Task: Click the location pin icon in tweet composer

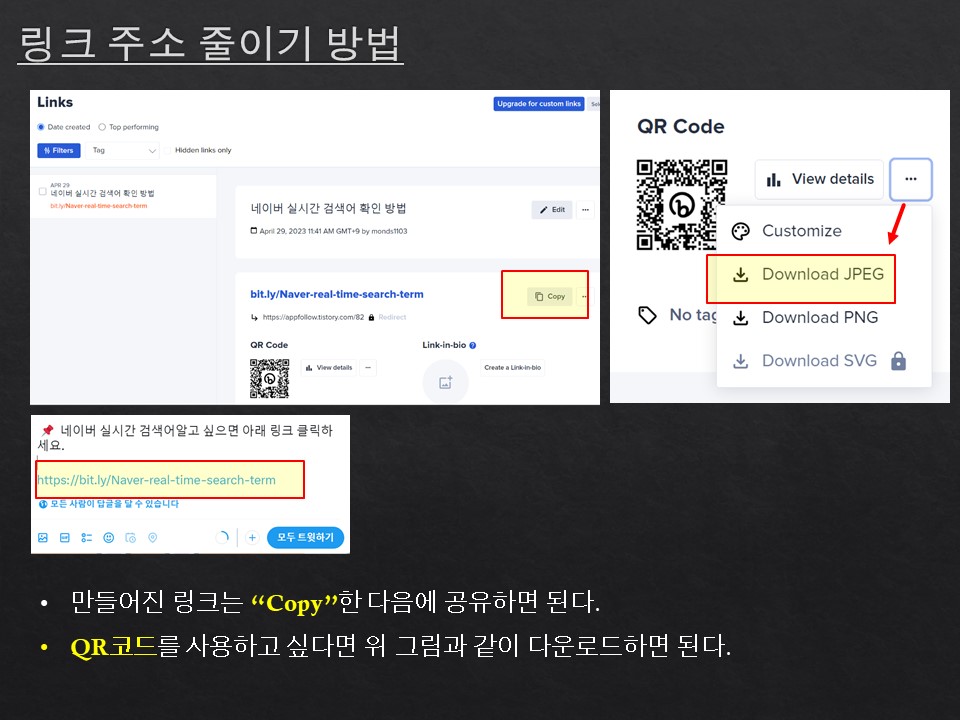Action: (152, 538)
